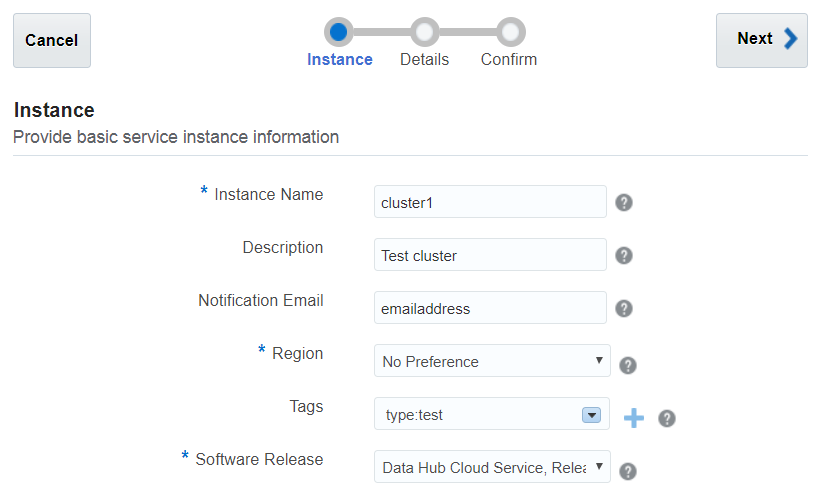The image size is (823, 500).
Task: Click help icon beside Description field
Action: click(x=624, y=256)
